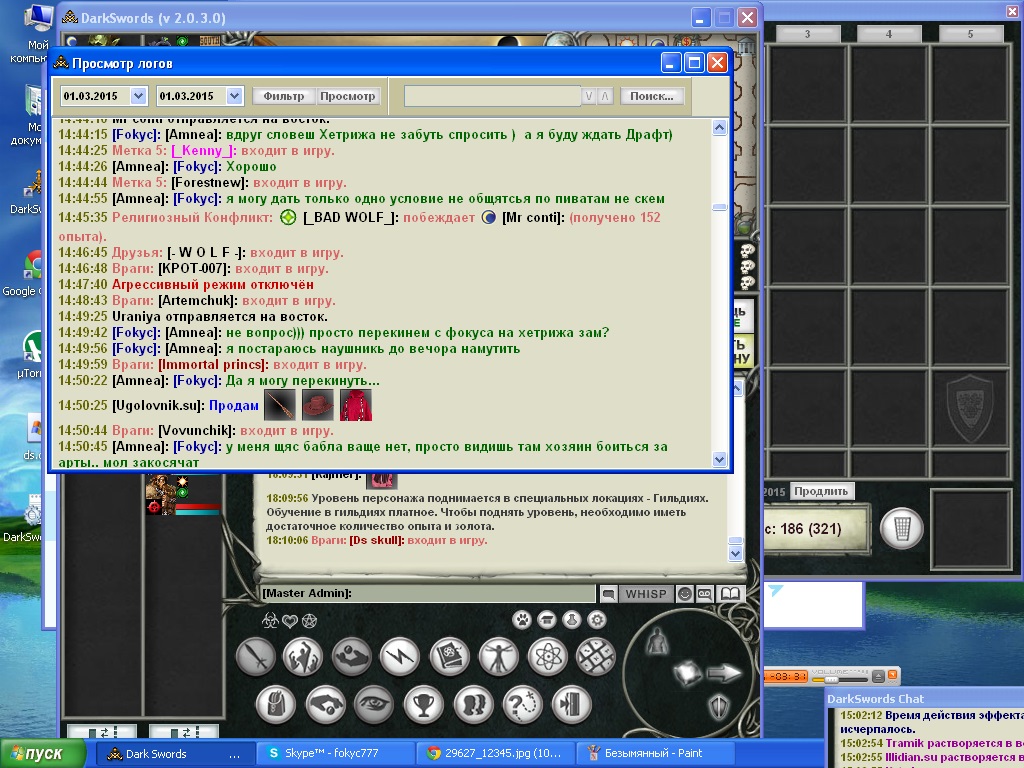Open the пуск Start button
1024x768 pixels.
(x=43, y=754)
